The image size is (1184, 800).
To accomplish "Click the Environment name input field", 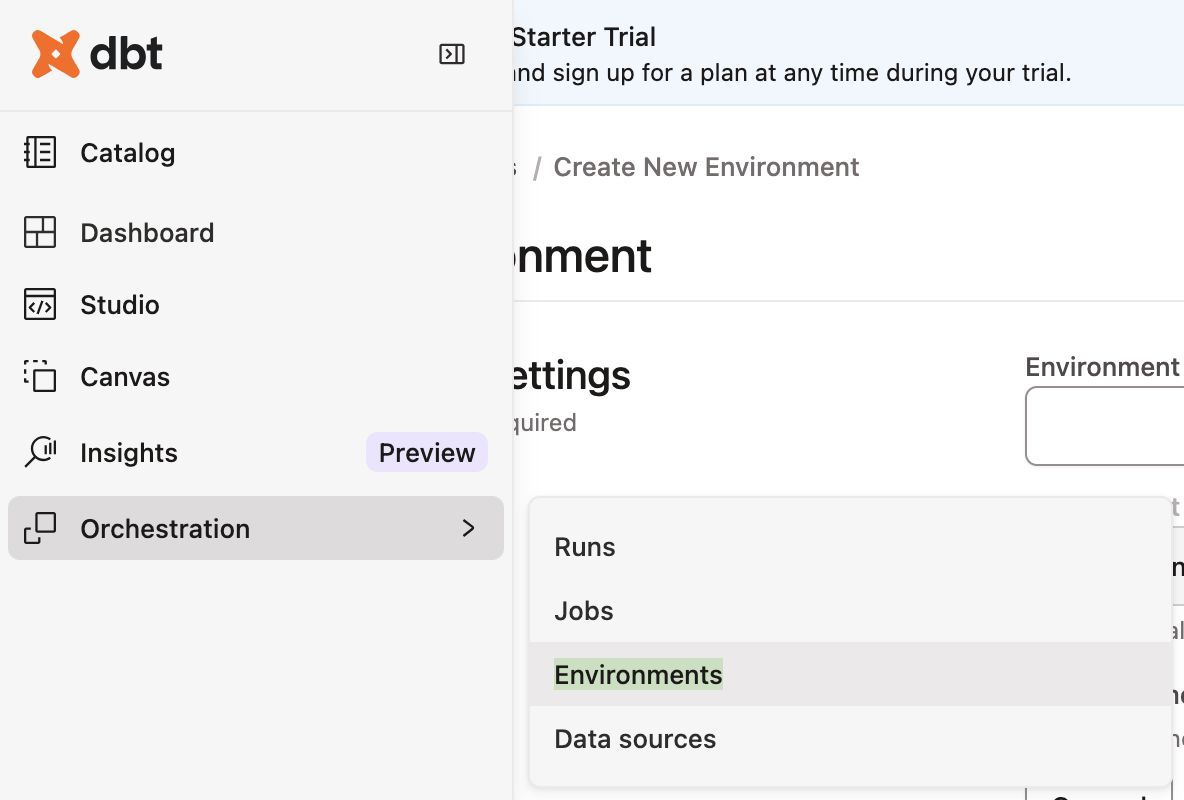I will pyautogui.click(x=1105, y=426).
